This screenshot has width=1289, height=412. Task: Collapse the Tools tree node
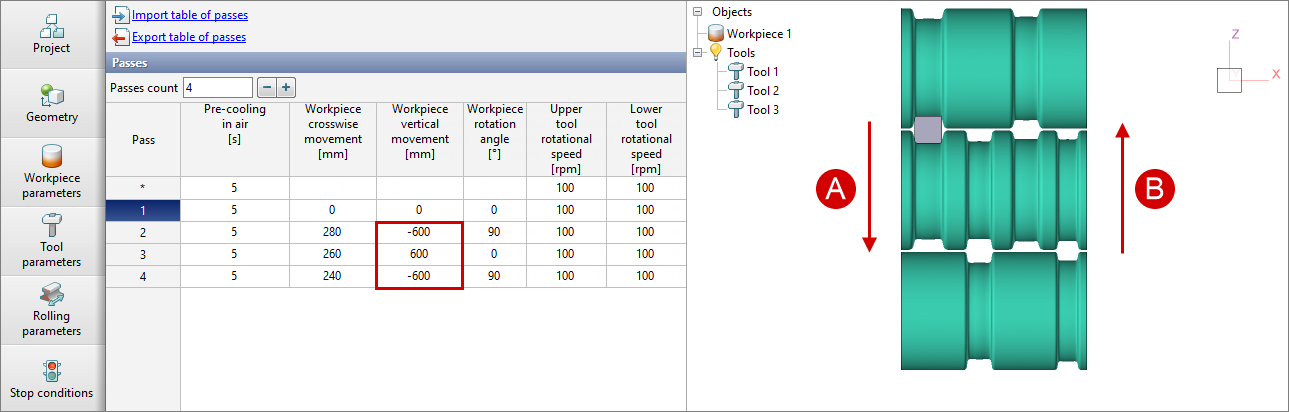click(x=699, y=53)
